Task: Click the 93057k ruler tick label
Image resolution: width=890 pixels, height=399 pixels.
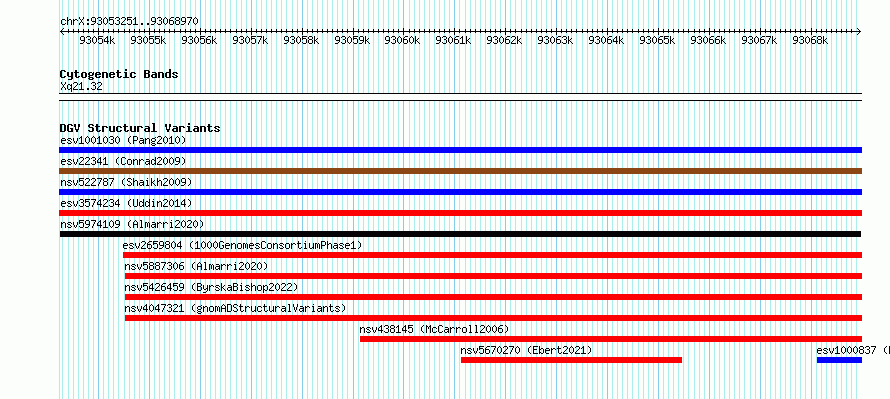Action: coord(250,40)
